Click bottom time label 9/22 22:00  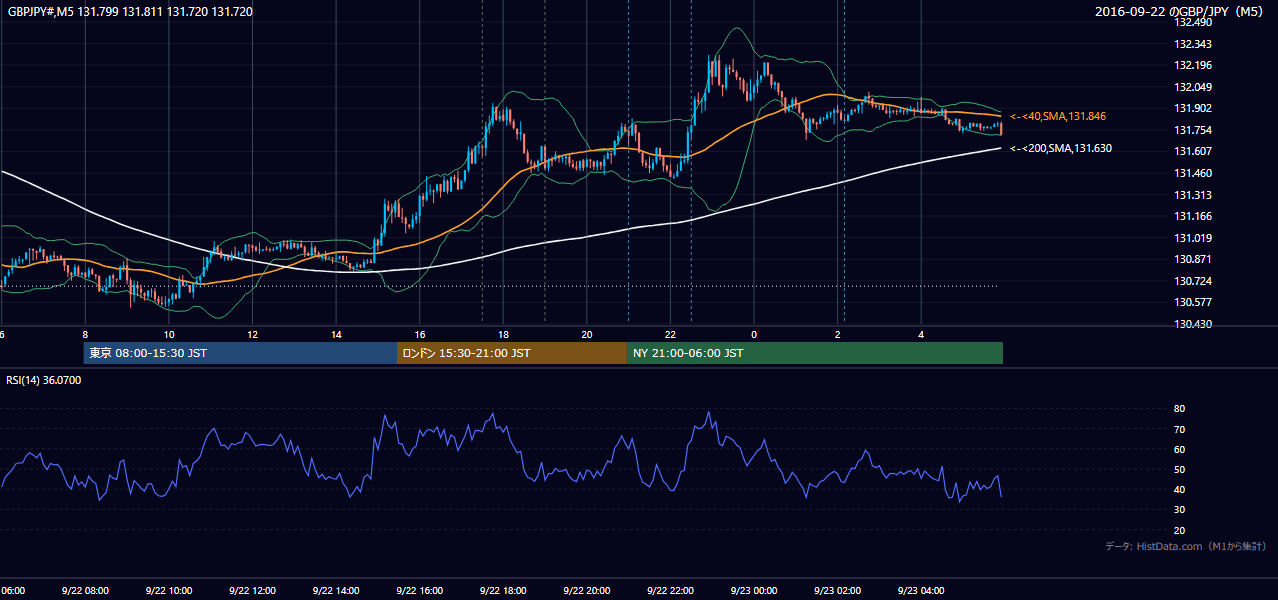tap(671, 591)
